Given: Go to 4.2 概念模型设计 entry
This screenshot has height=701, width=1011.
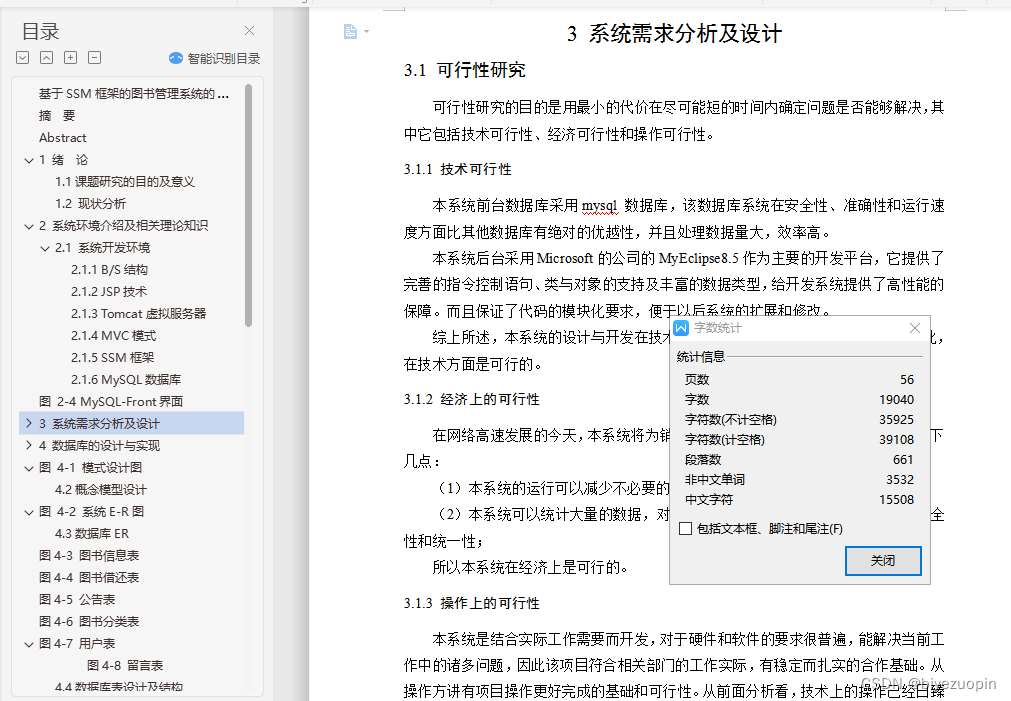Looking at the screenshot, I should pyautogui.click(x=101, y=489).
